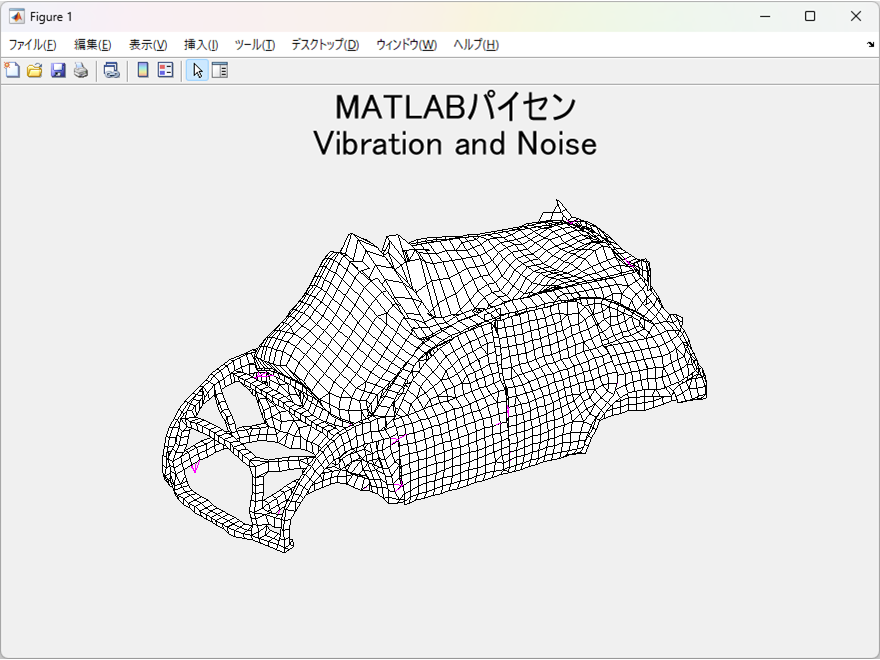Toggle the Edit Plot arrow tool
Image resolution: width=880 pixels, height=660 pixels.
(197, 70)
